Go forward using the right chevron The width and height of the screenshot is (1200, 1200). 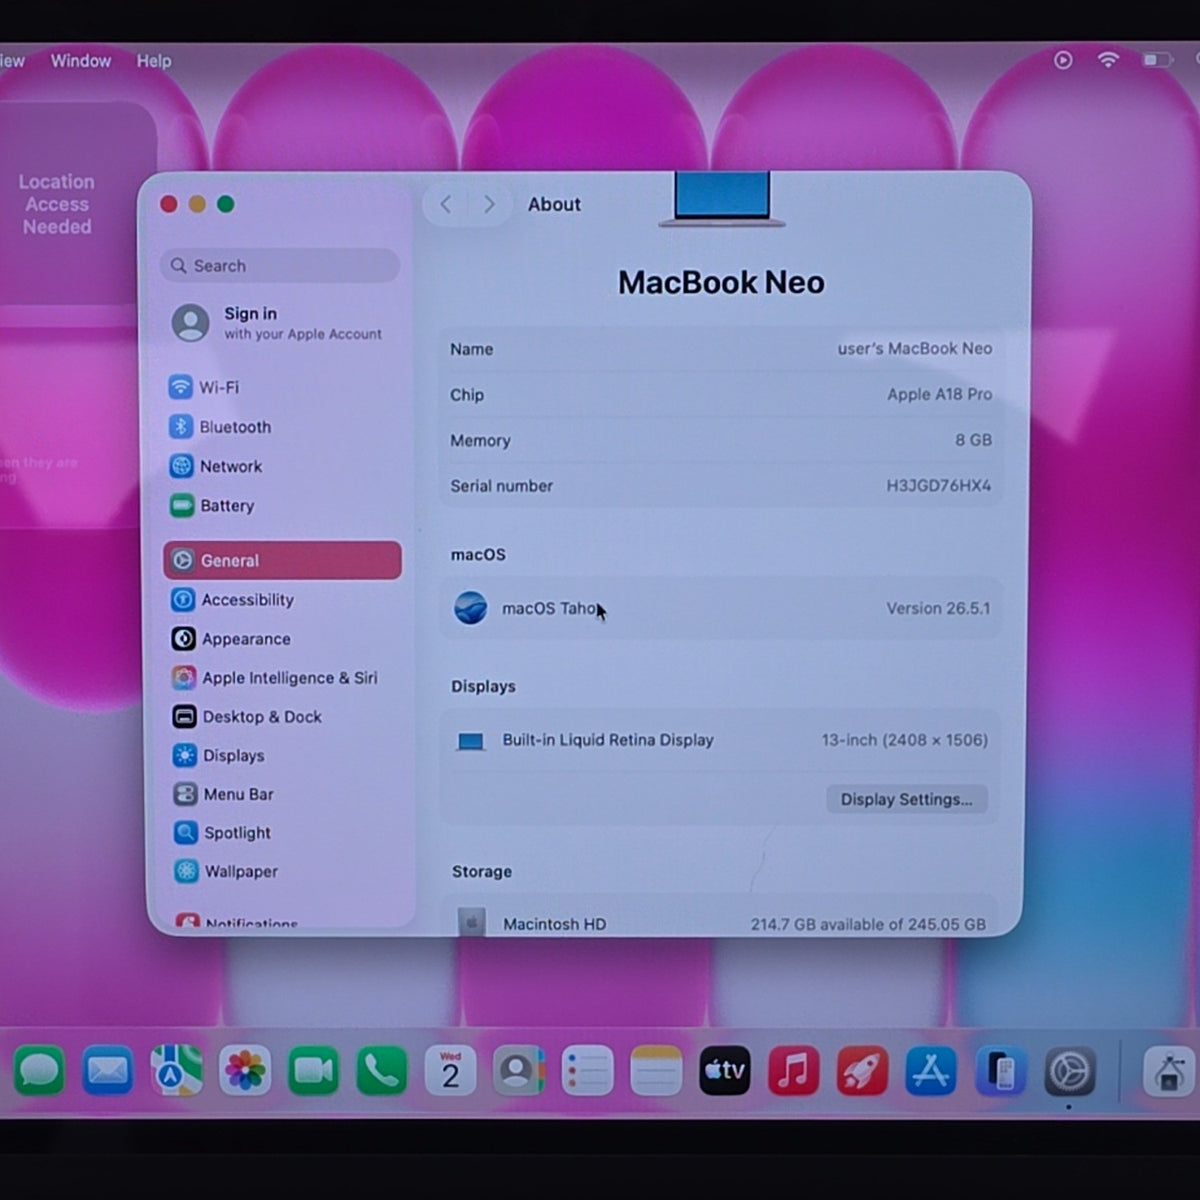489,204
